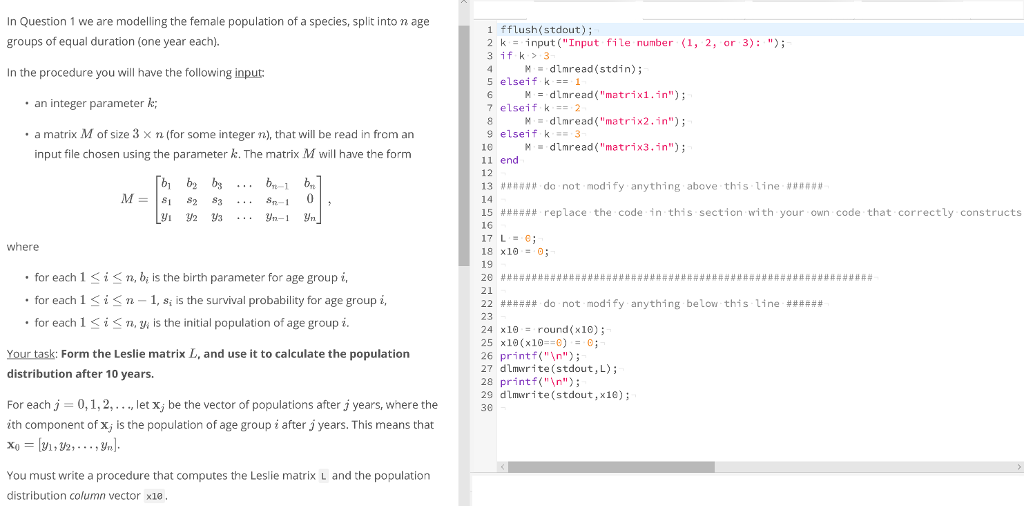Click the 'Input file number' input prompt line
This screenshot has height=506, width=1024.
643,42
